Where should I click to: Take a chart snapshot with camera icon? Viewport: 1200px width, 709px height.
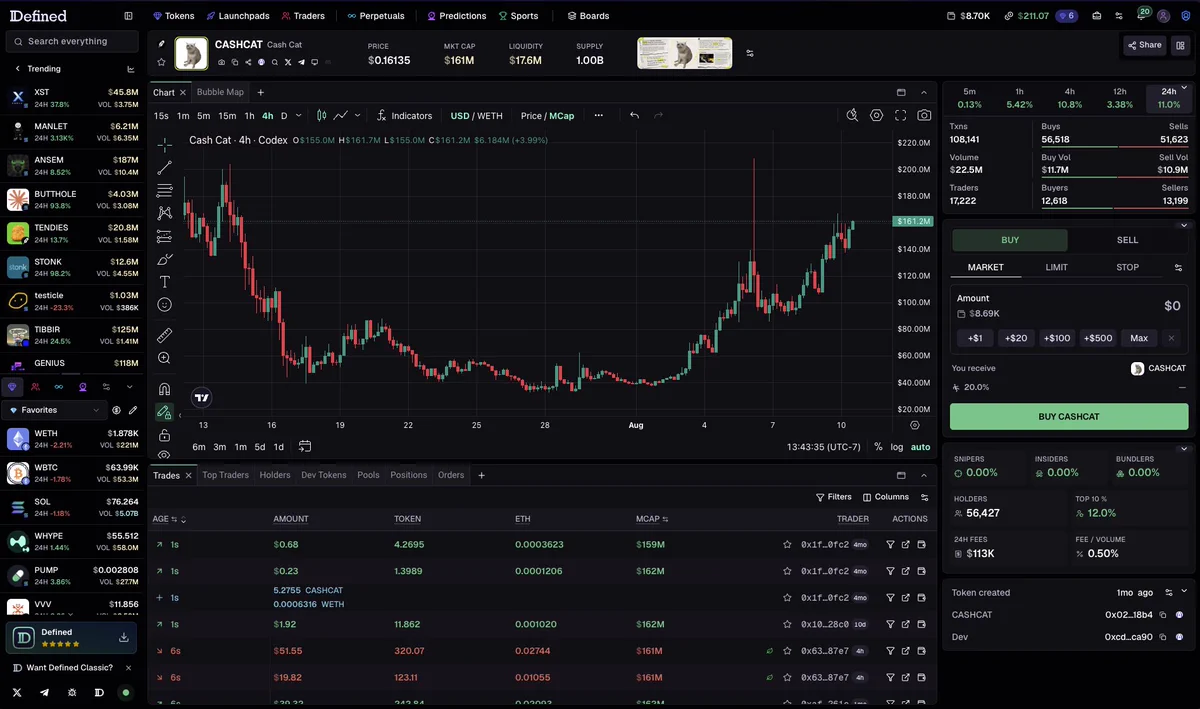tap(924, 115)
